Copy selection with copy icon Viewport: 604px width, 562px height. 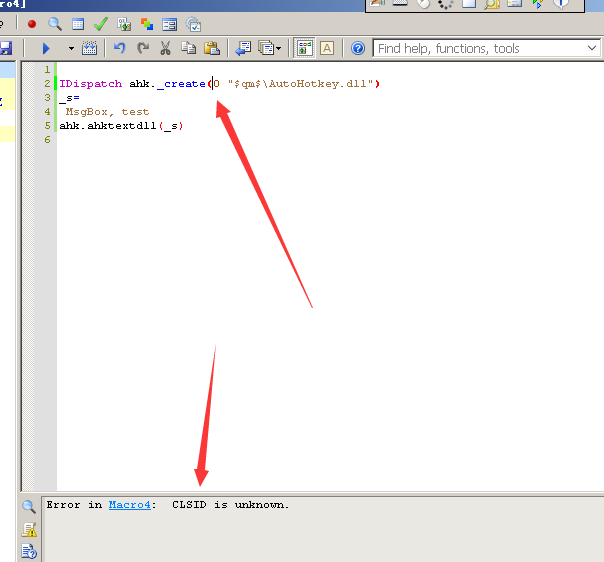[x=188, y=48]
